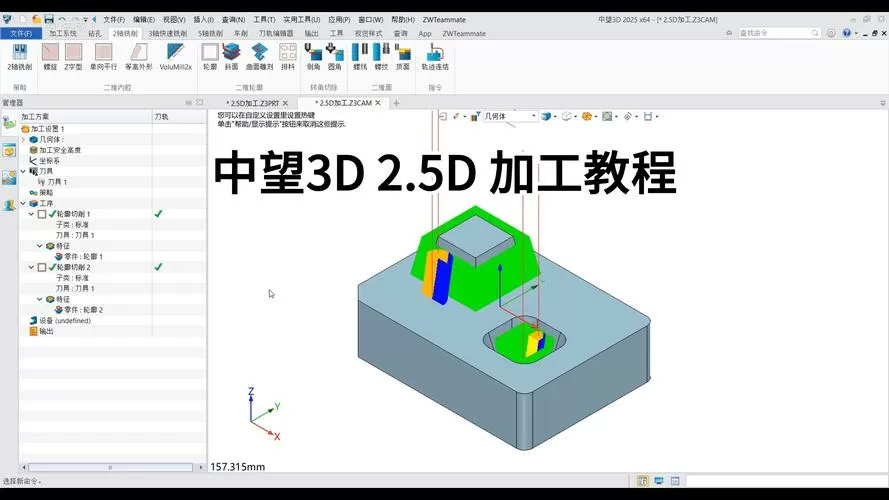Open the 编辑(E) menu
The width and height of the screenshot is (889, 500).
[x=143, y=19]
